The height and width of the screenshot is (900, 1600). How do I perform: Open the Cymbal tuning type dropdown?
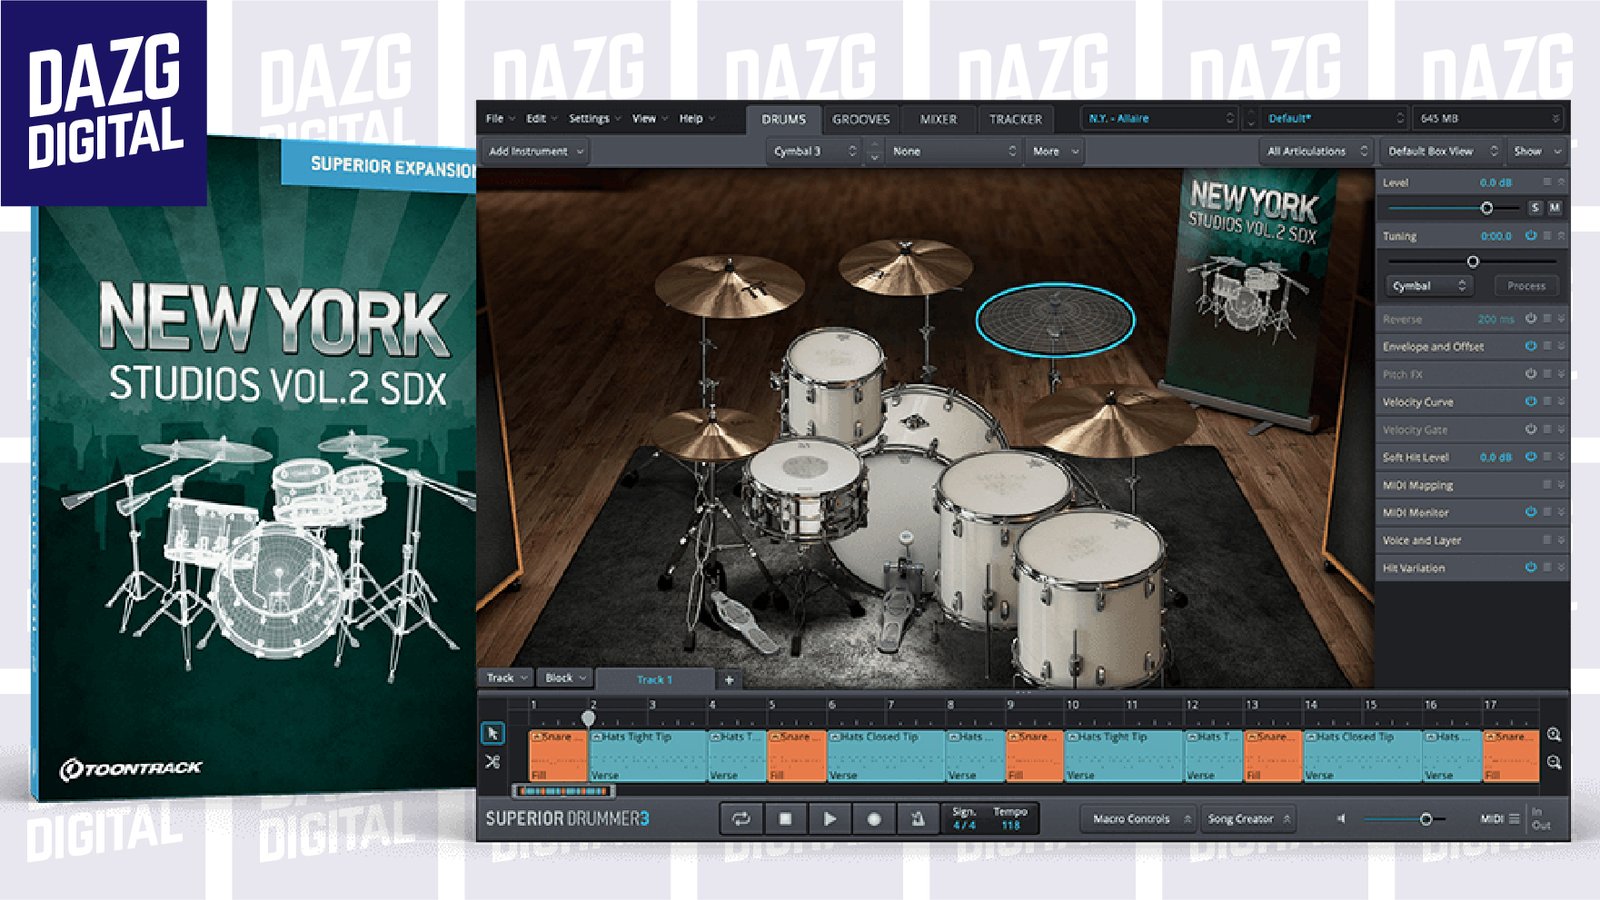pyautogui.click(x=1429, y=286)
